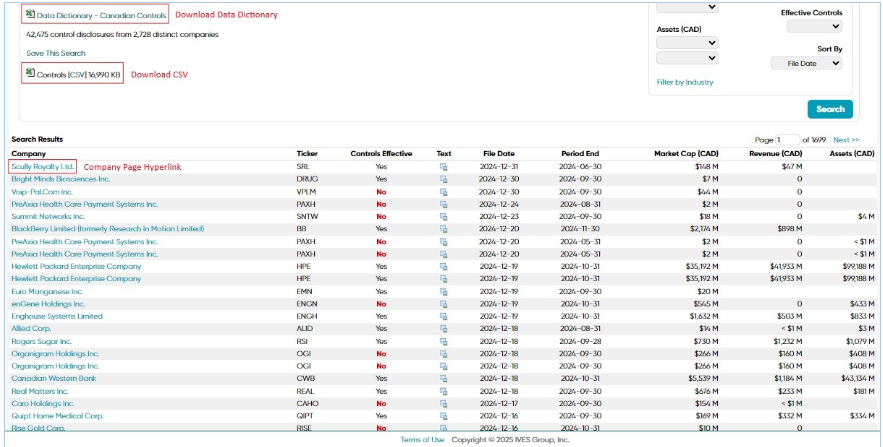Click the Market Cap (CAD) column header

click(x=686, y=154)
